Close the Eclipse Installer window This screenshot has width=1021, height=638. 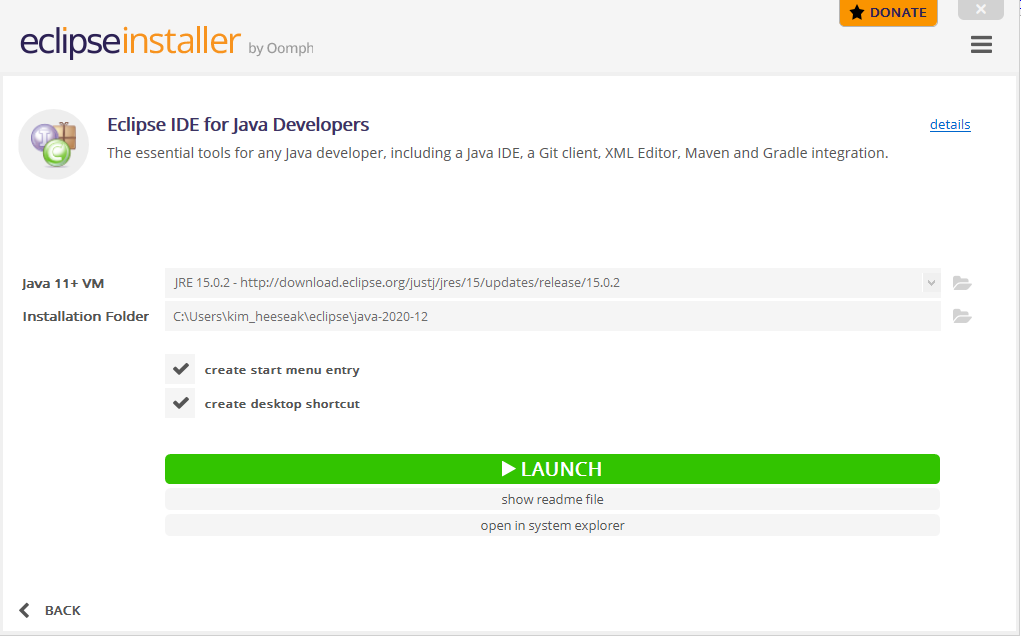click(981, 9)
